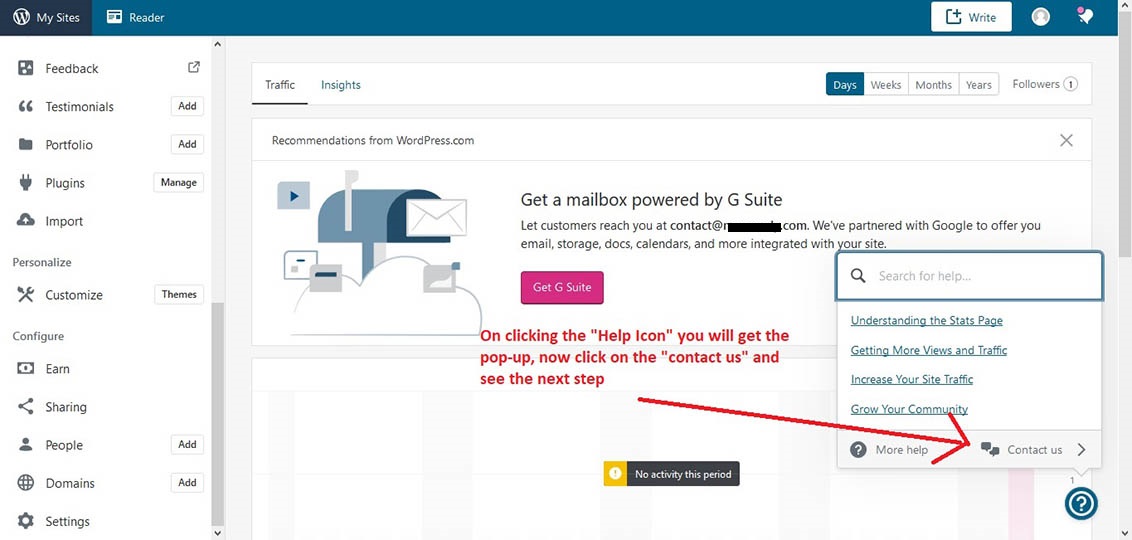The height and width of the screenshot is (540, 1132).
Task: Click the Import cloud upload icon
Action: (26, 220)
